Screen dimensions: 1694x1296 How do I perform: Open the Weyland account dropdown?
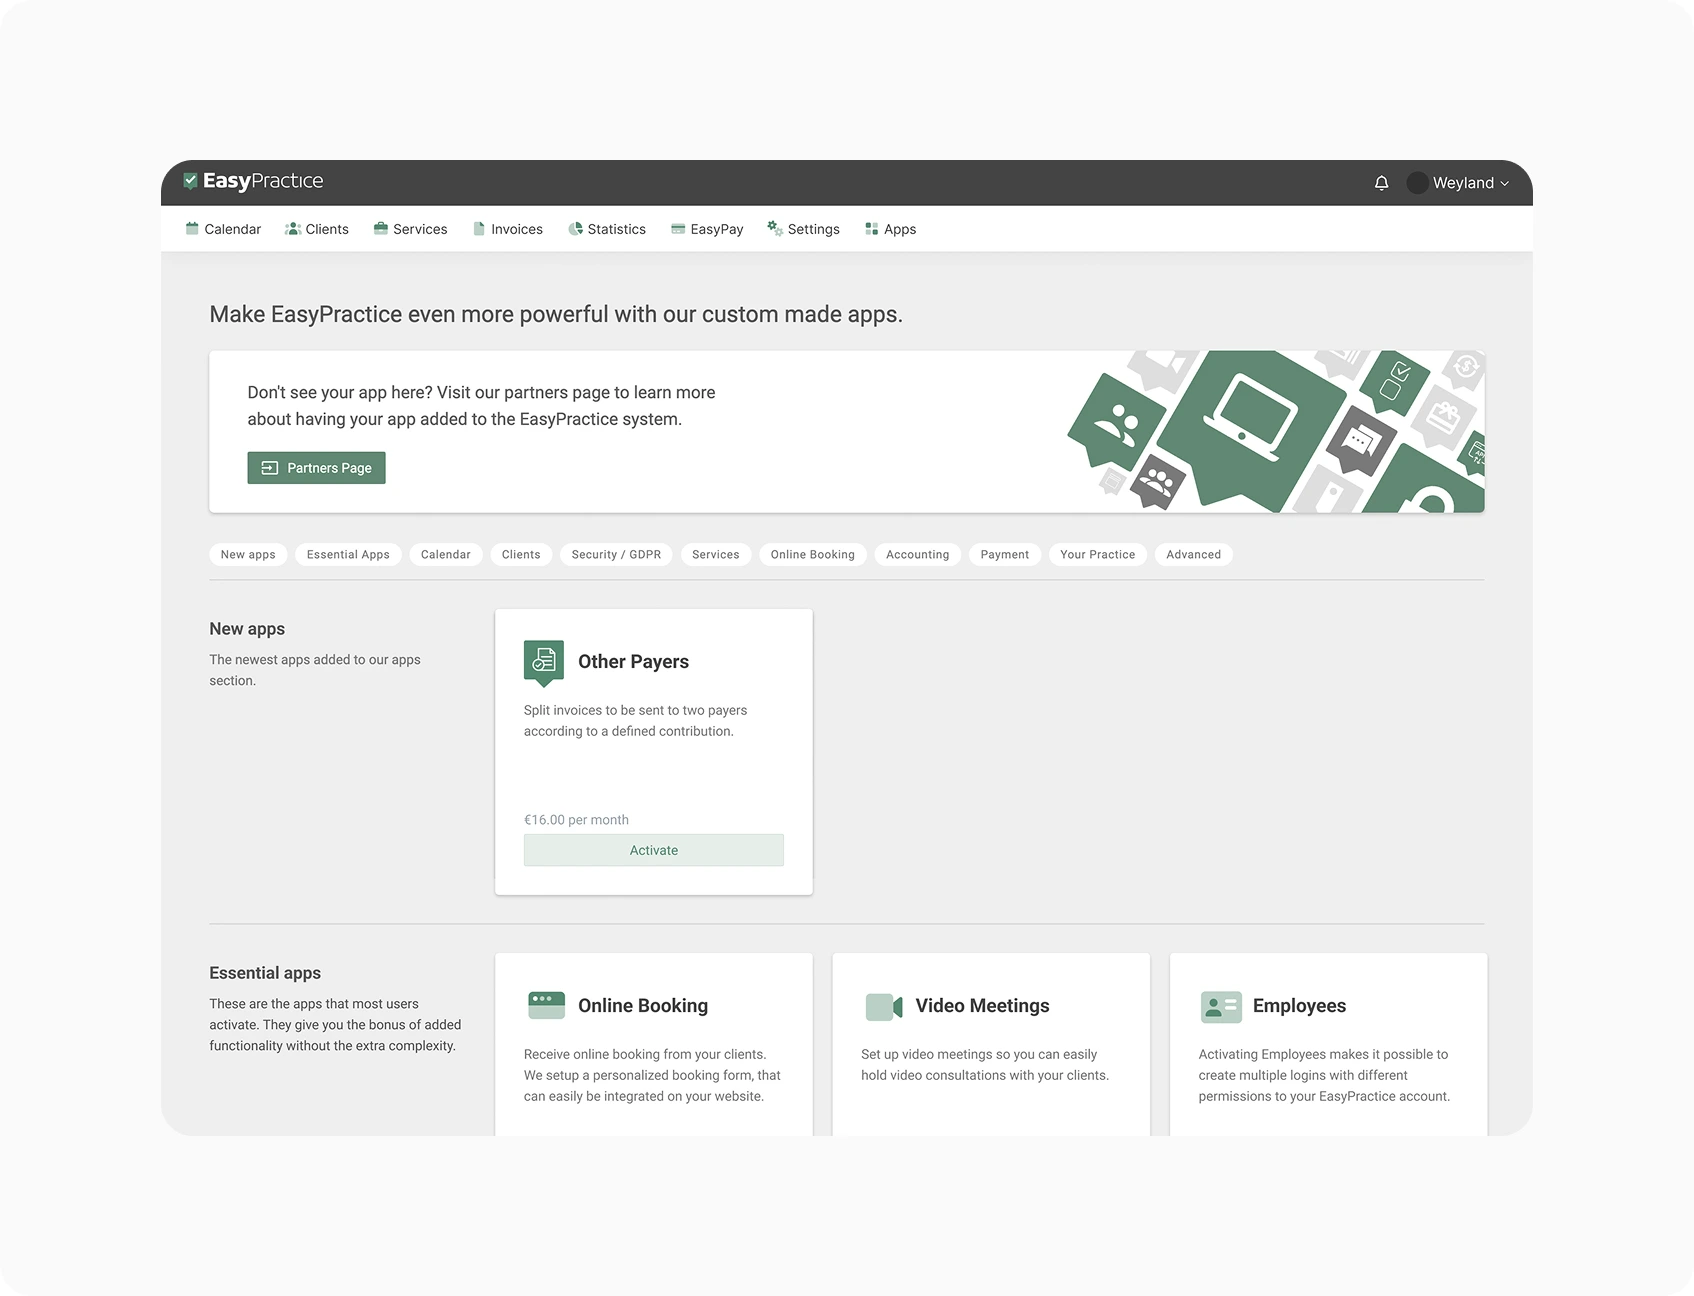tap(1458, 183)
